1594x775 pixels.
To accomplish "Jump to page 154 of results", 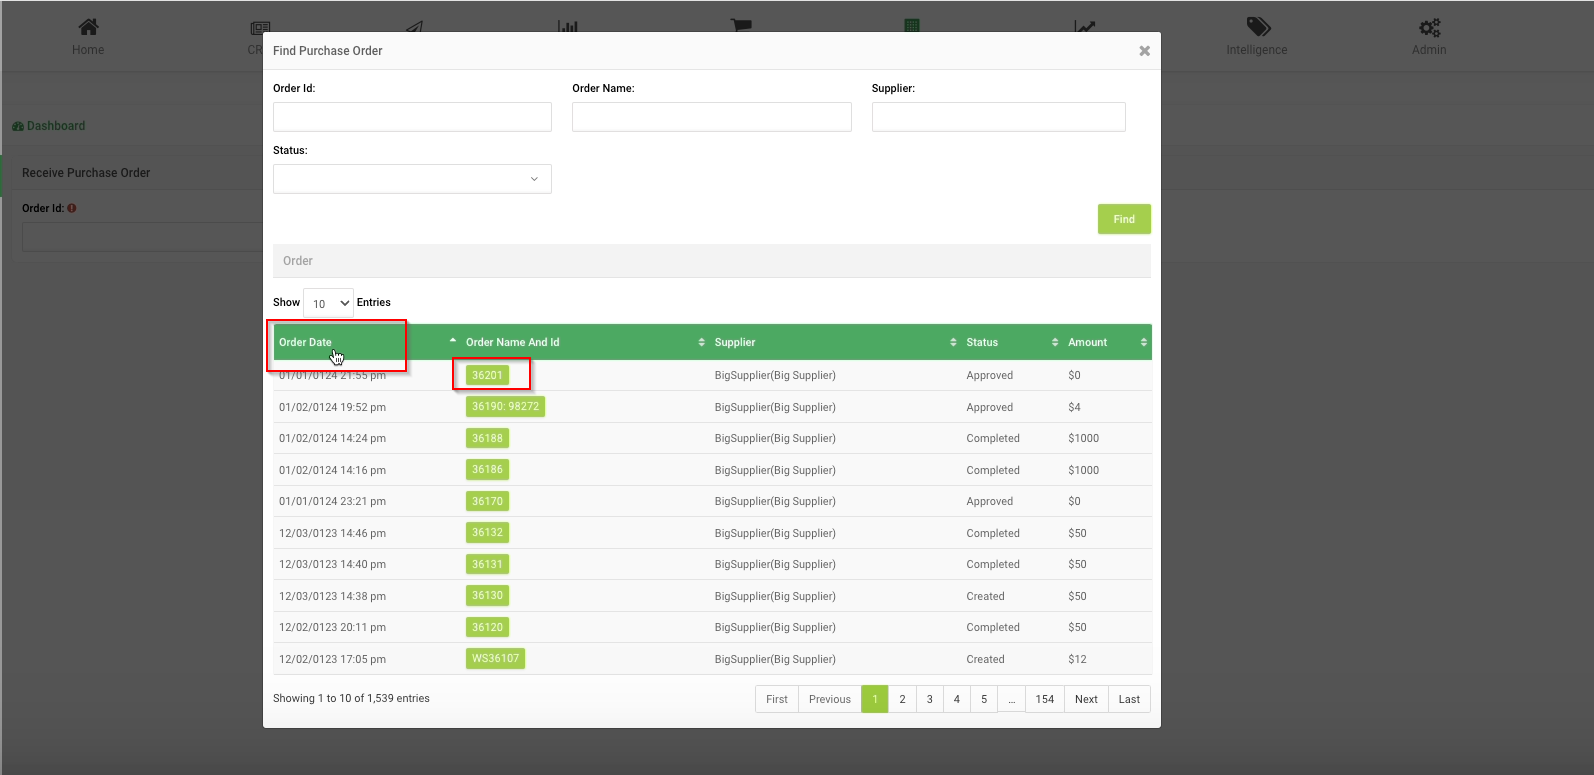I will point(1045,699).
